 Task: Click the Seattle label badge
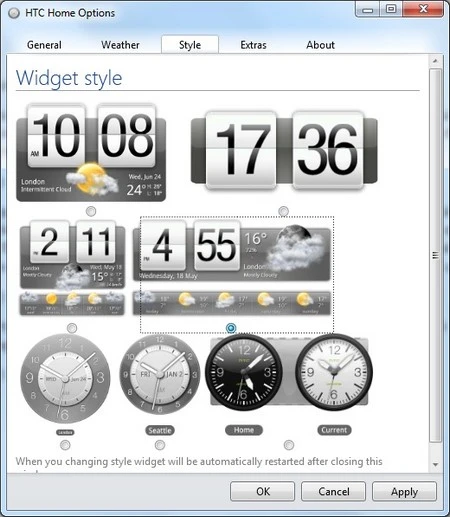coord(160,430)
